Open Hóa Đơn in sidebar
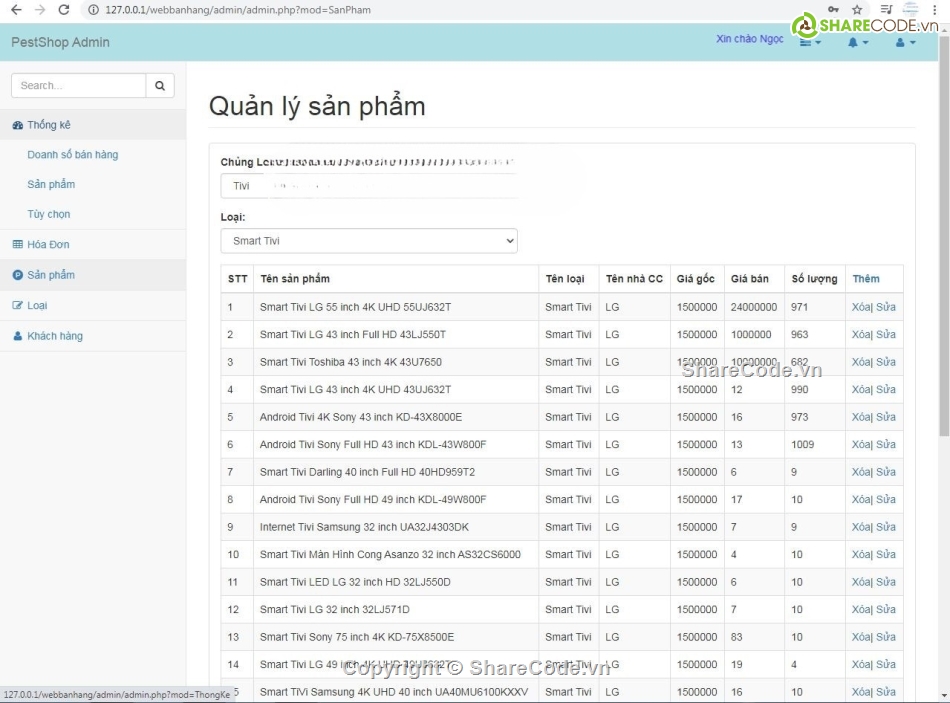Image resolution: width=950 pixels, height=703 pixels. tap(93, 244)
